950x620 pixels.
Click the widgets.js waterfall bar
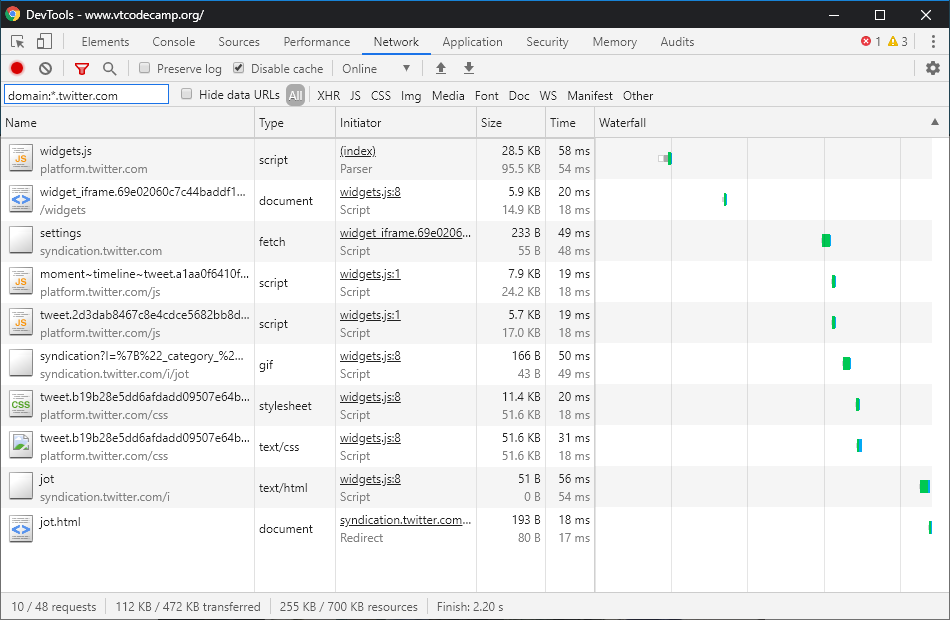coord(665,159)
